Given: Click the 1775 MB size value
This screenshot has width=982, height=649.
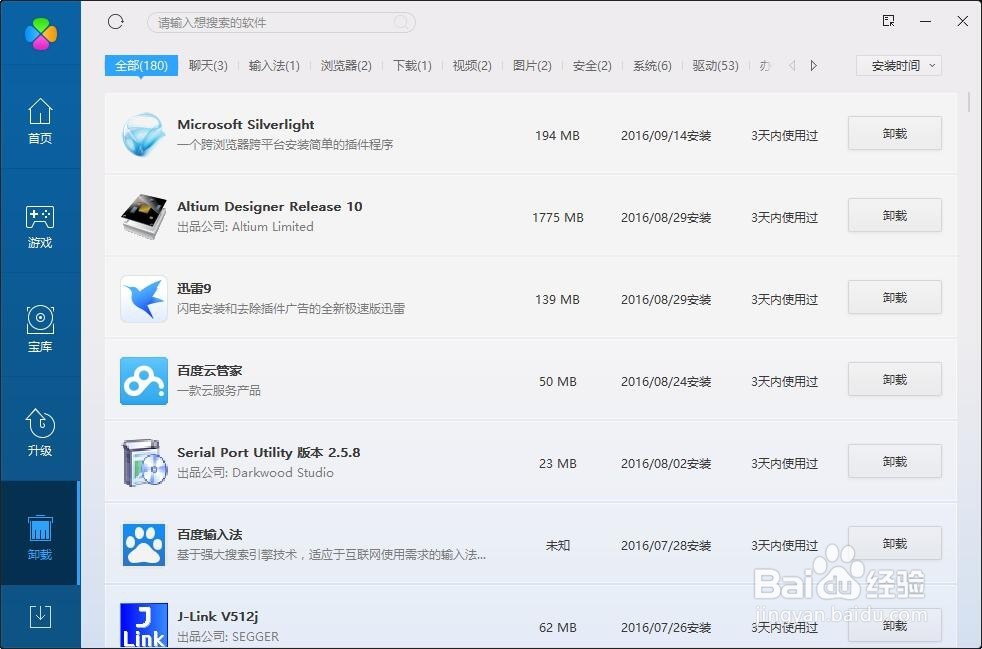Looking at the screenshot, I should [x=557, y=218].
